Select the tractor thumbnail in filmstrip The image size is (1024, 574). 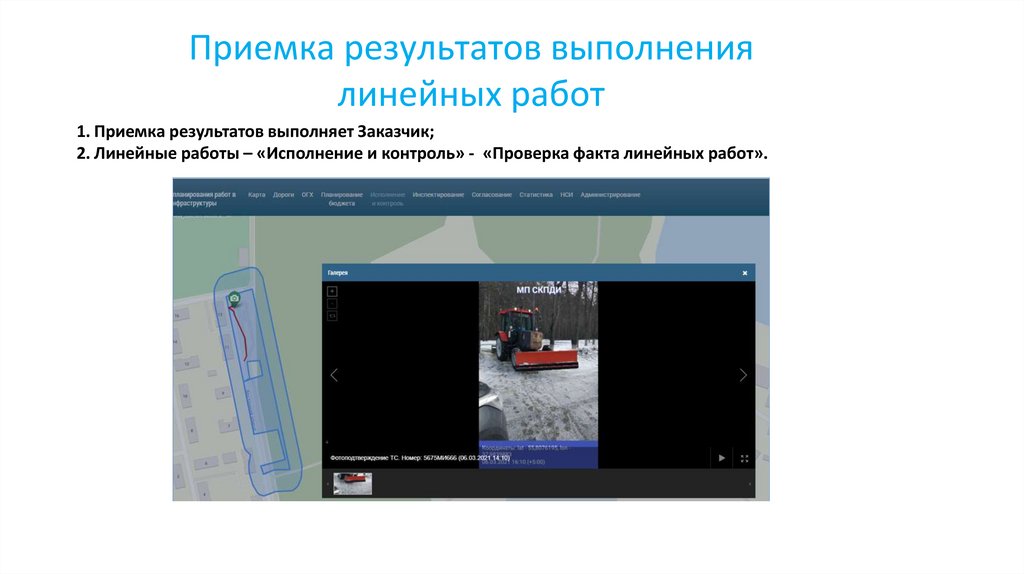(x=353, y=484)
